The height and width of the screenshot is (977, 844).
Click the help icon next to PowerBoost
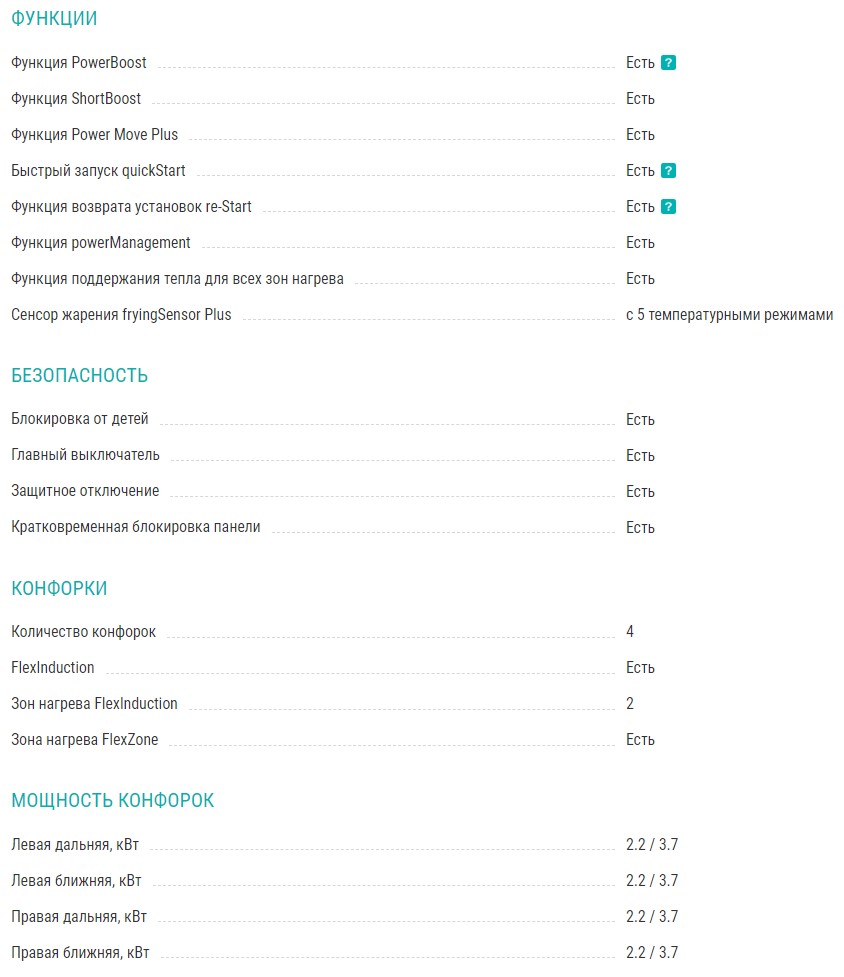pyautogui.click(x=669, y=63)
